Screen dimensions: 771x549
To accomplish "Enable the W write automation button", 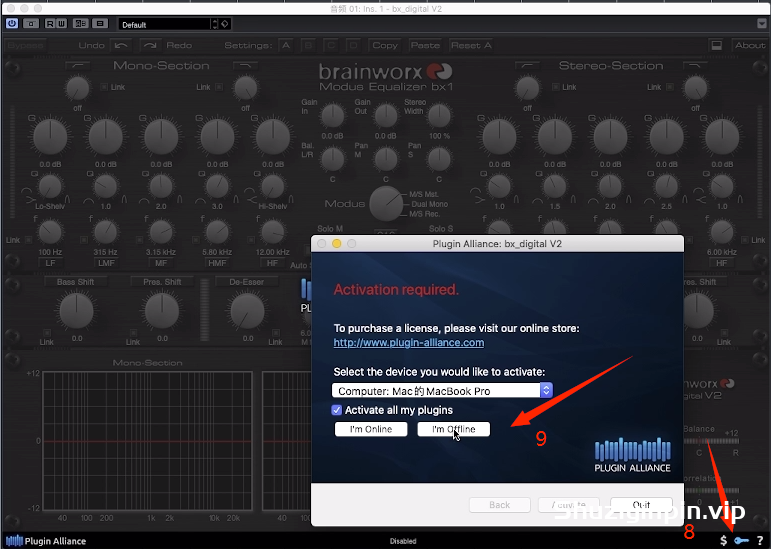I will click(x=61, y=24).
